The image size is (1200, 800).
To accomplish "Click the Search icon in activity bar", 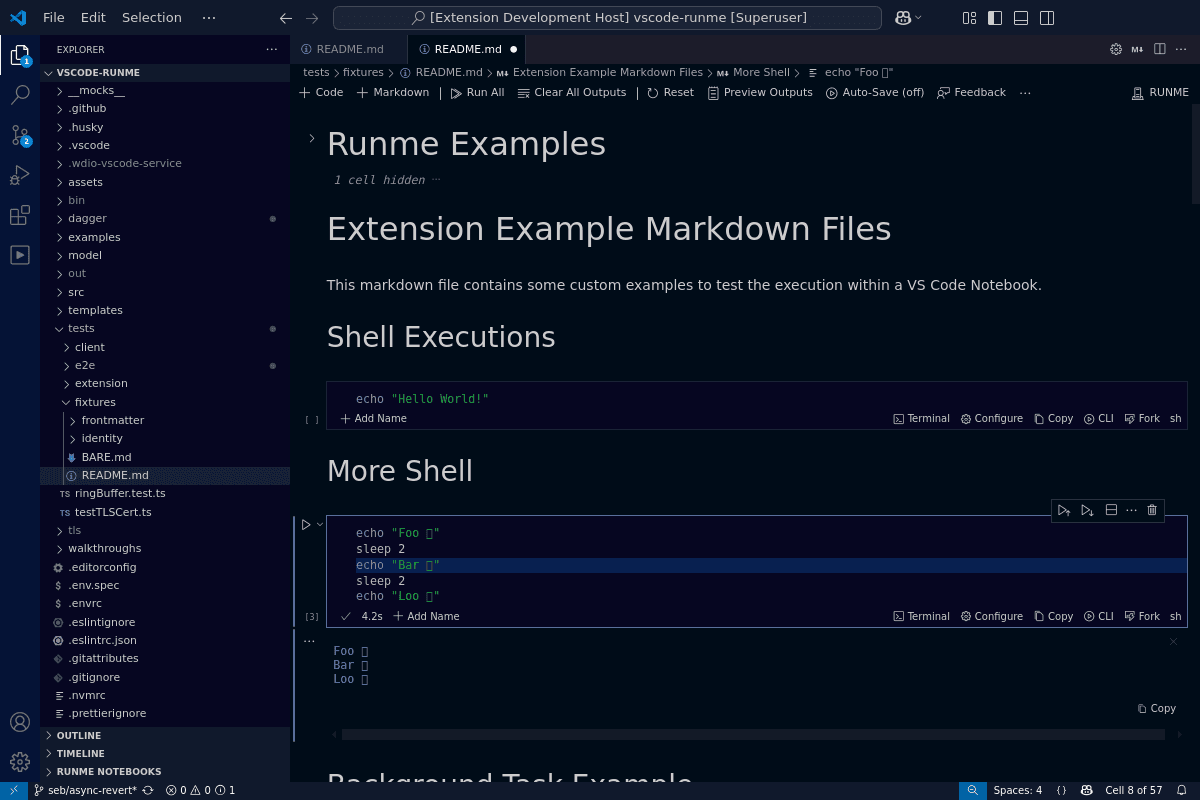I will tap(20, 95).
